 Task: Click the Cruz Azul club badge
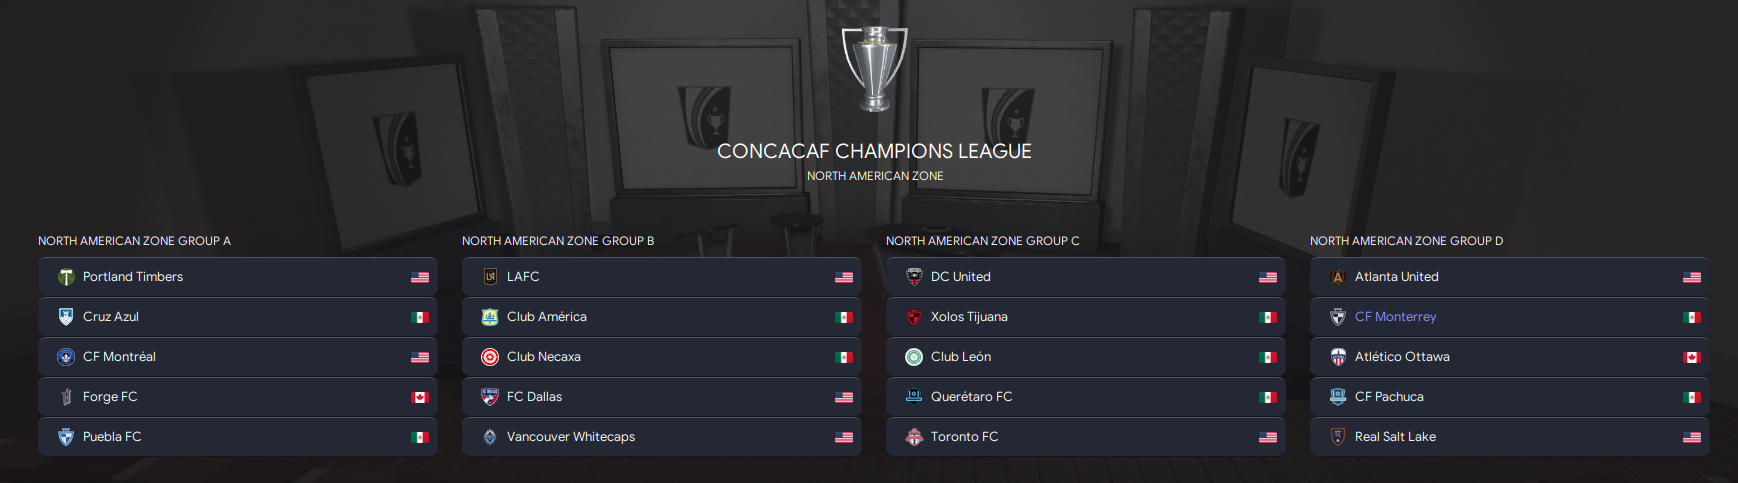[66, 317]
